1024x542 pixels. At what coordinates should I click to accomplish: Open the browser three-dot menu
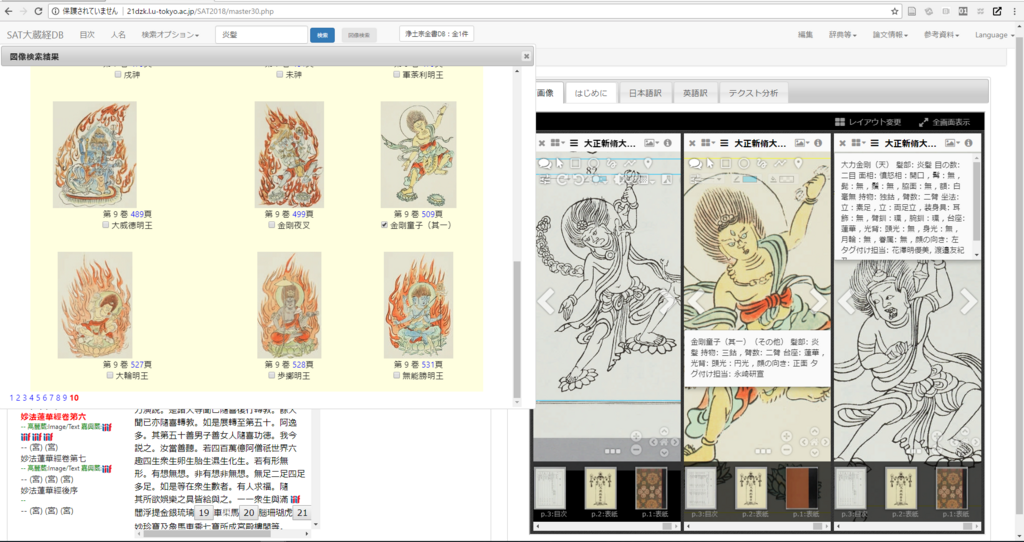coord(1015,11)
